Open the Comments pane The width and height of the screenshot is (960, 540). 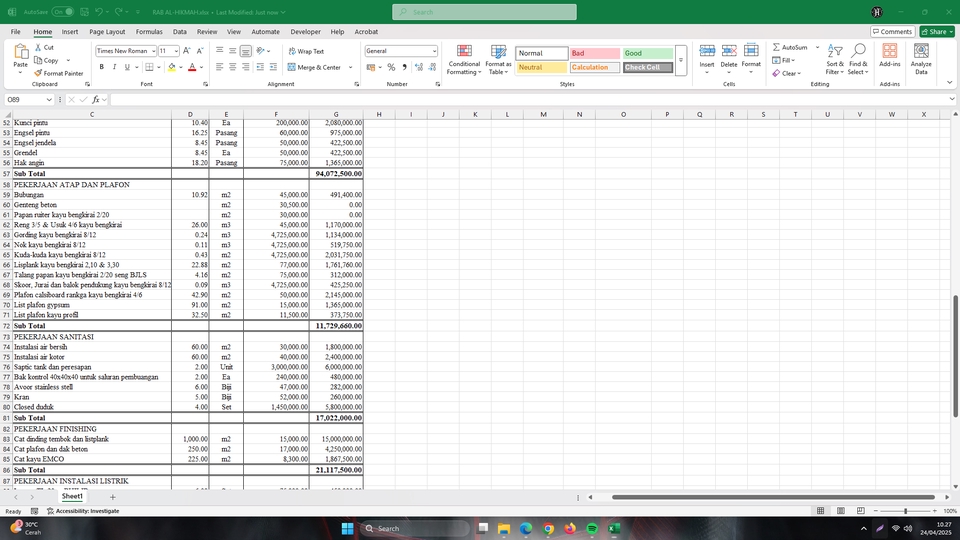(893, 32)
